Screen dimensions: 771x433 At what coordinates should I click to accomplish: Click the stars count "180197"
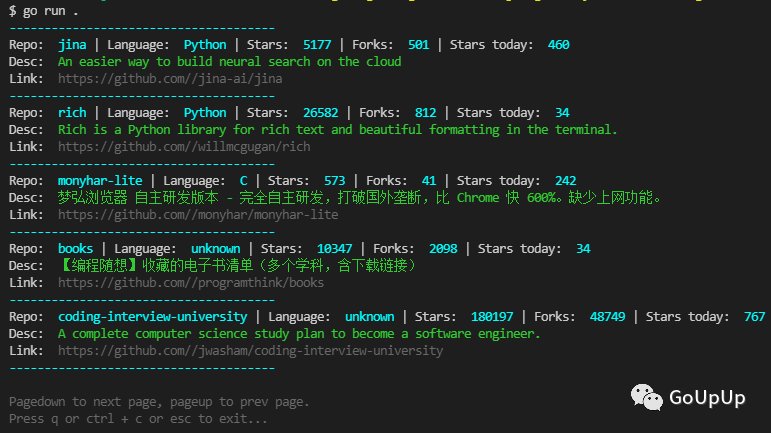click(x=492, y=317)
